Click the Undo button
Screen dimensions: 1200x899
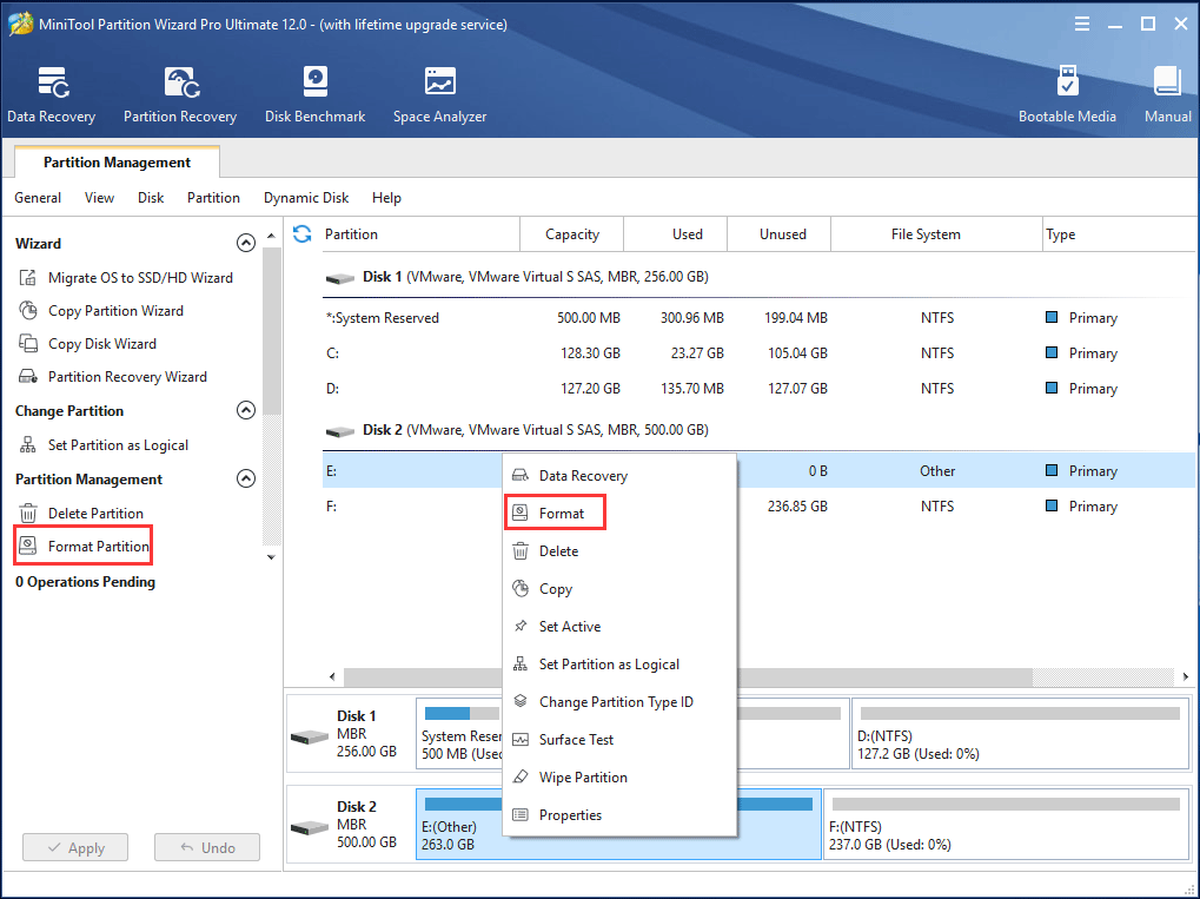(x=207, y=848)
